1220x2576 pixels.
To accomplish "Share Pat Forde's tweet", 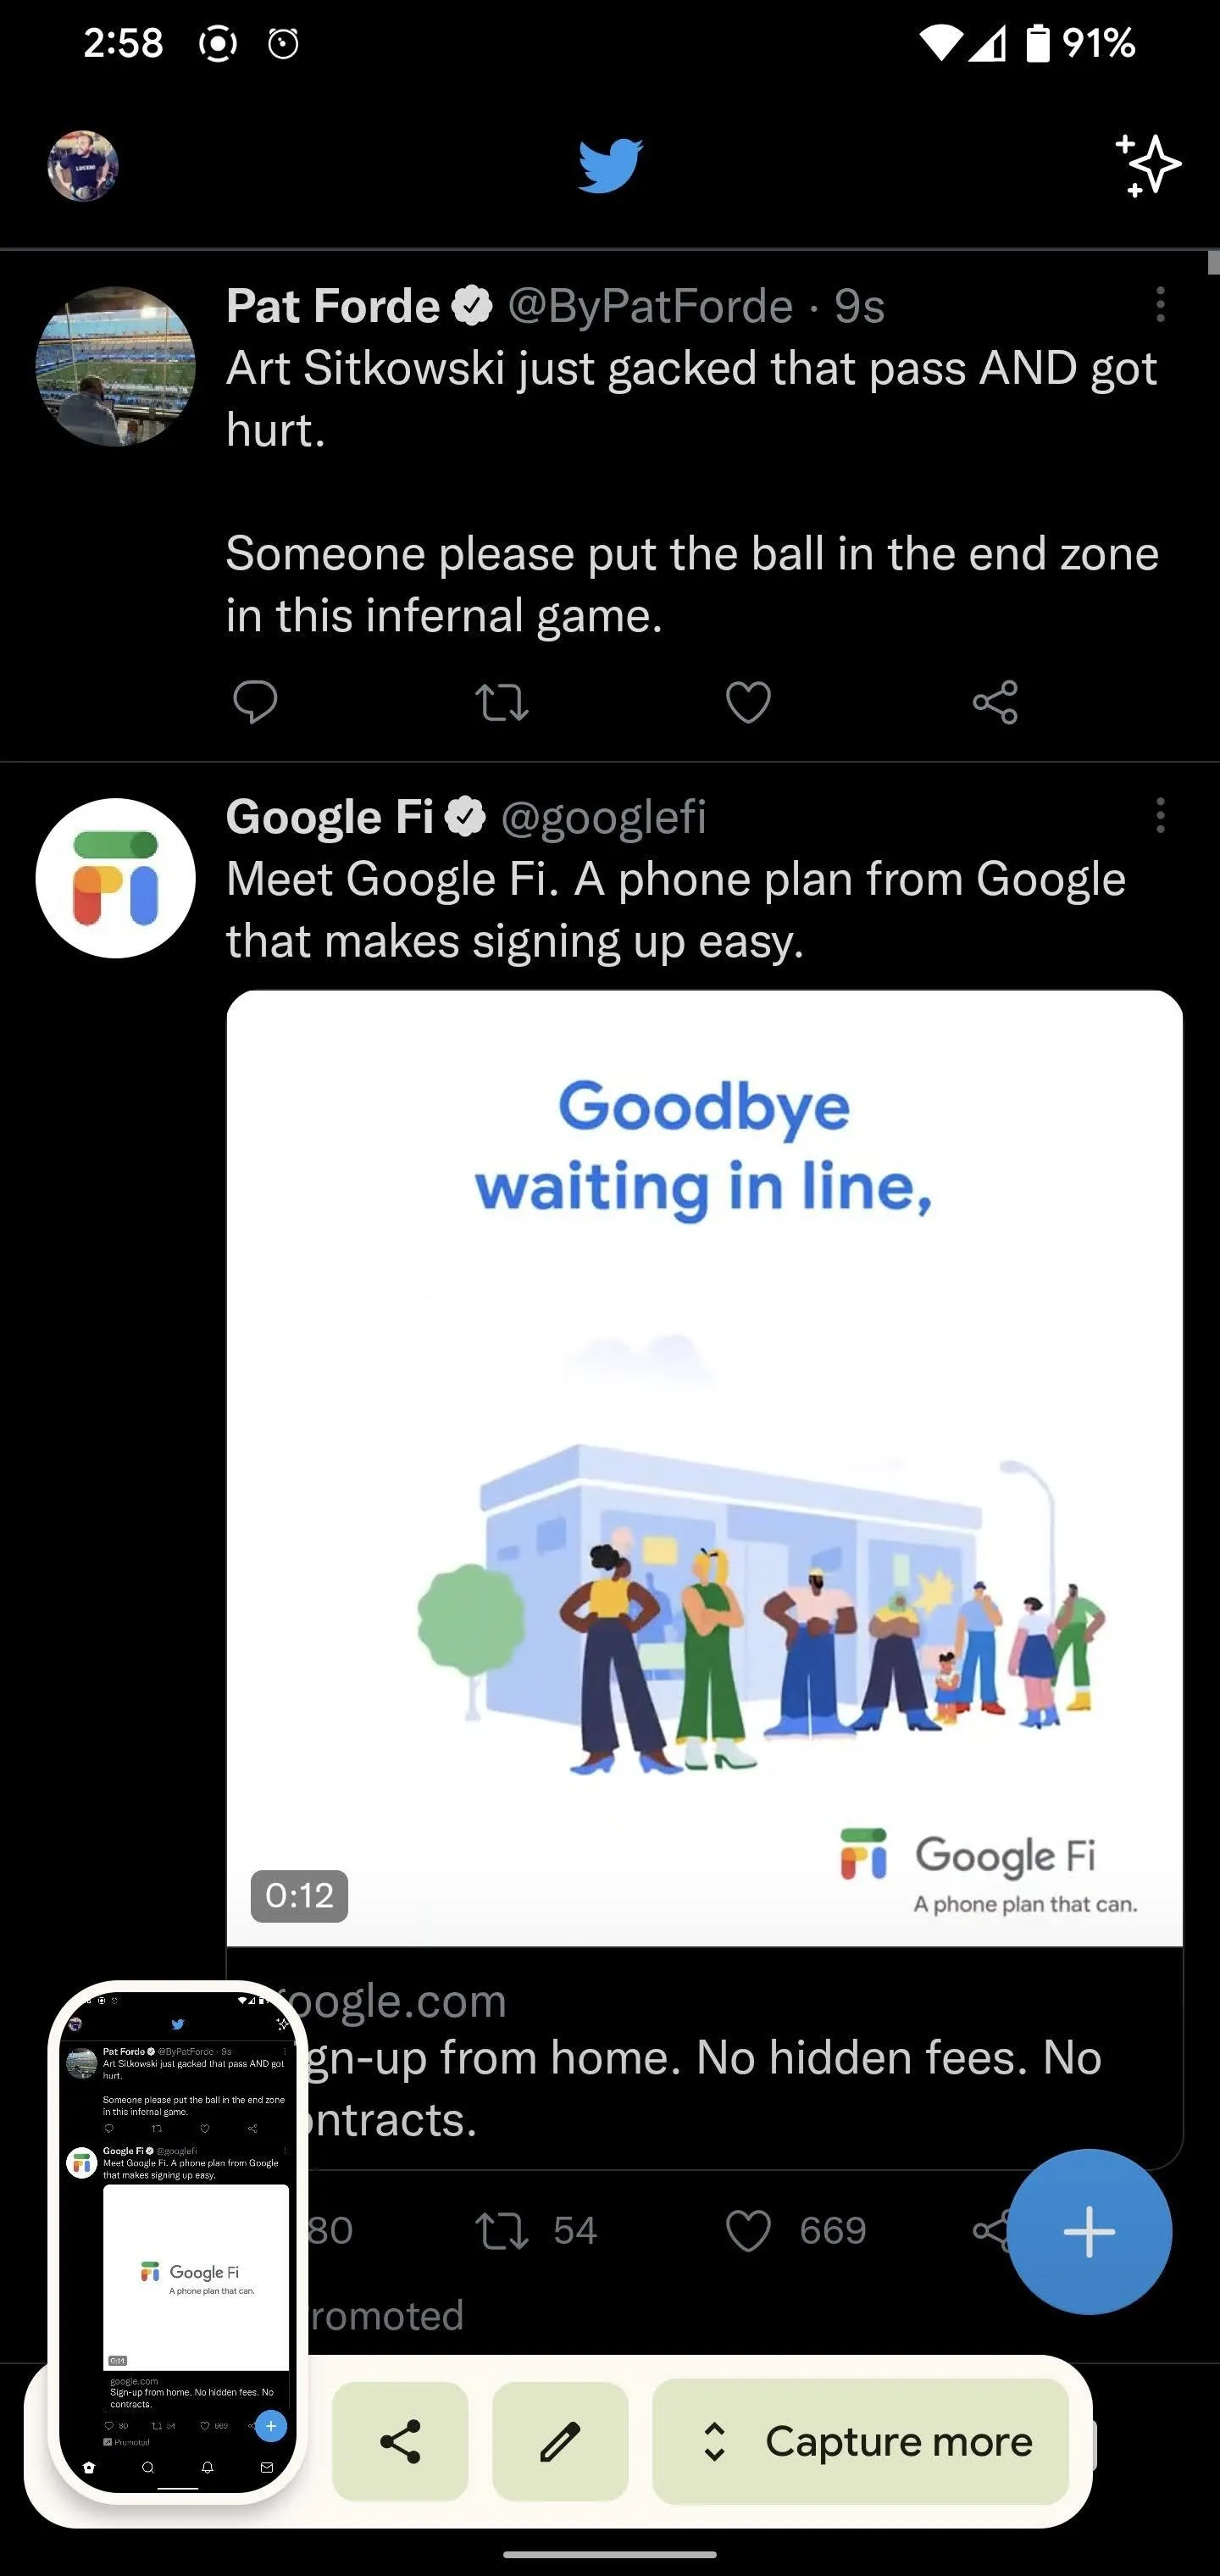I will coord(995,701).
